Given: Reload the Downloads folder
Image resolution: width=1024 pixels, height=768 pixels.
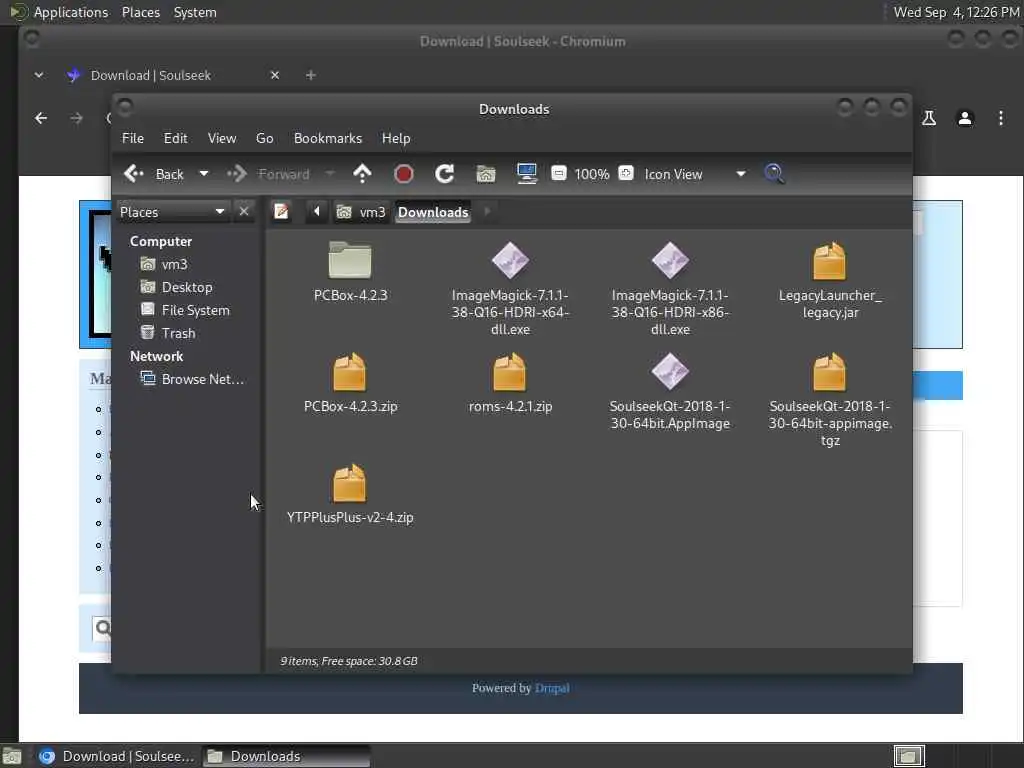Looking at the screenshot, I should click(x=445, y=174).
